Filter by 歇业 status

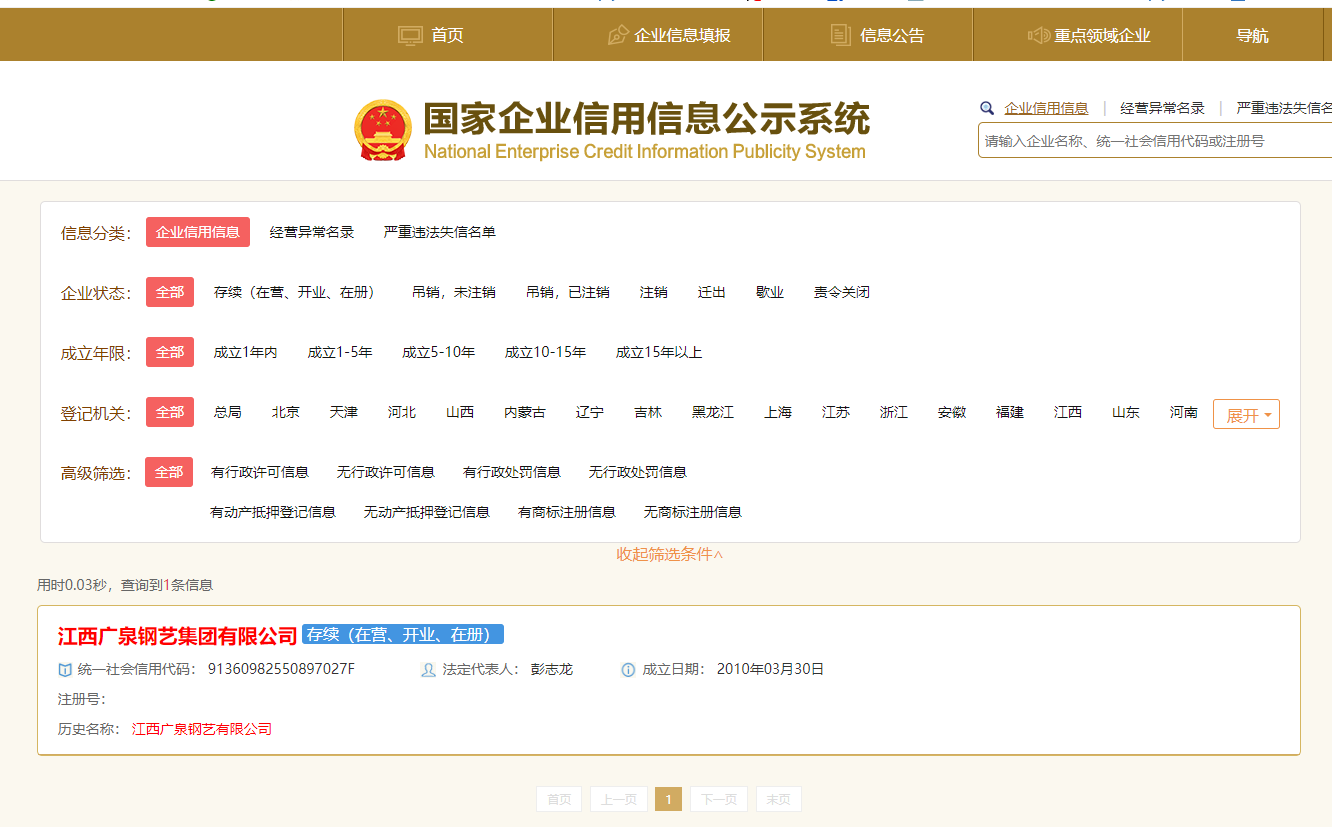(x=770, y=292)
